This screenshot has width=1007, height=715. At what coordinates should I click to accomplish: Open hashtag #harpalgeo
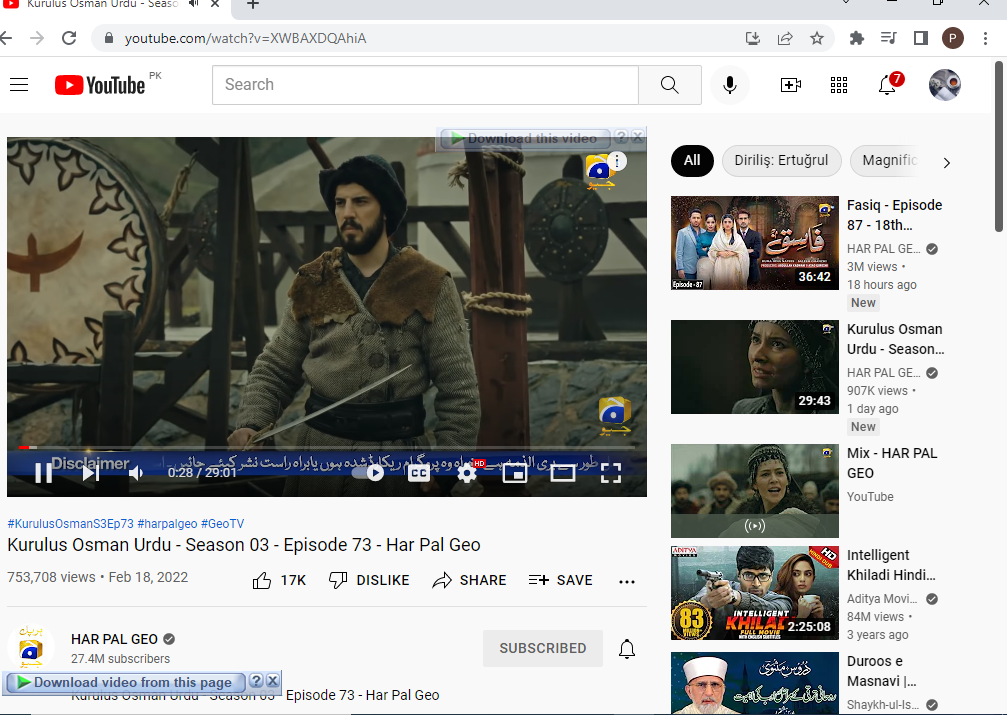click(x=167, y=524)
